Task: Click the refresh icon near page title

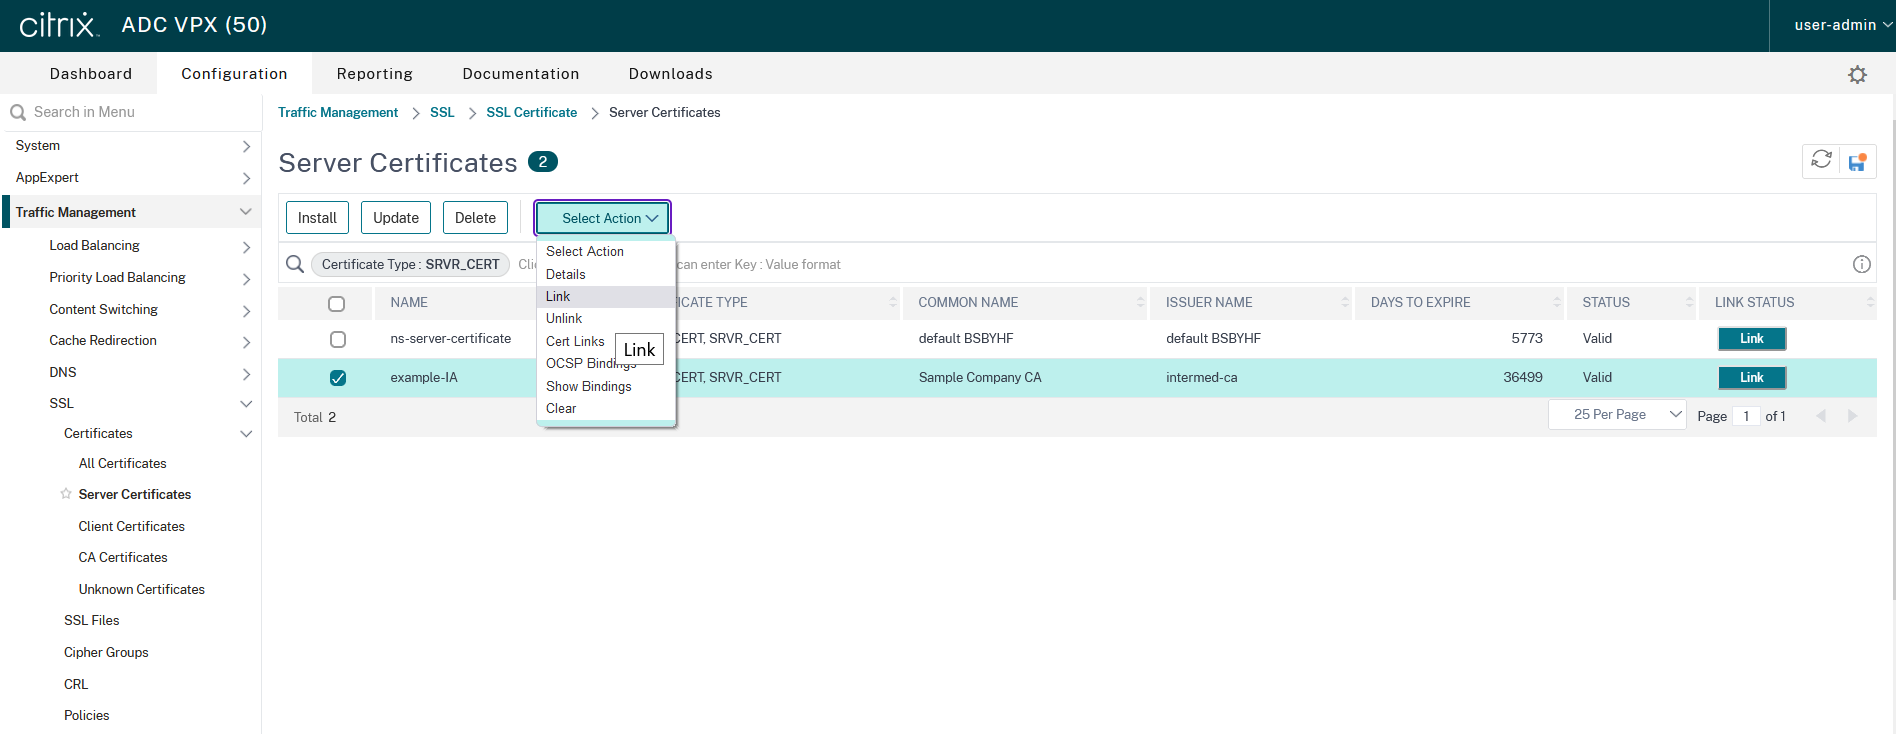Action: [x=1821, y=160]
